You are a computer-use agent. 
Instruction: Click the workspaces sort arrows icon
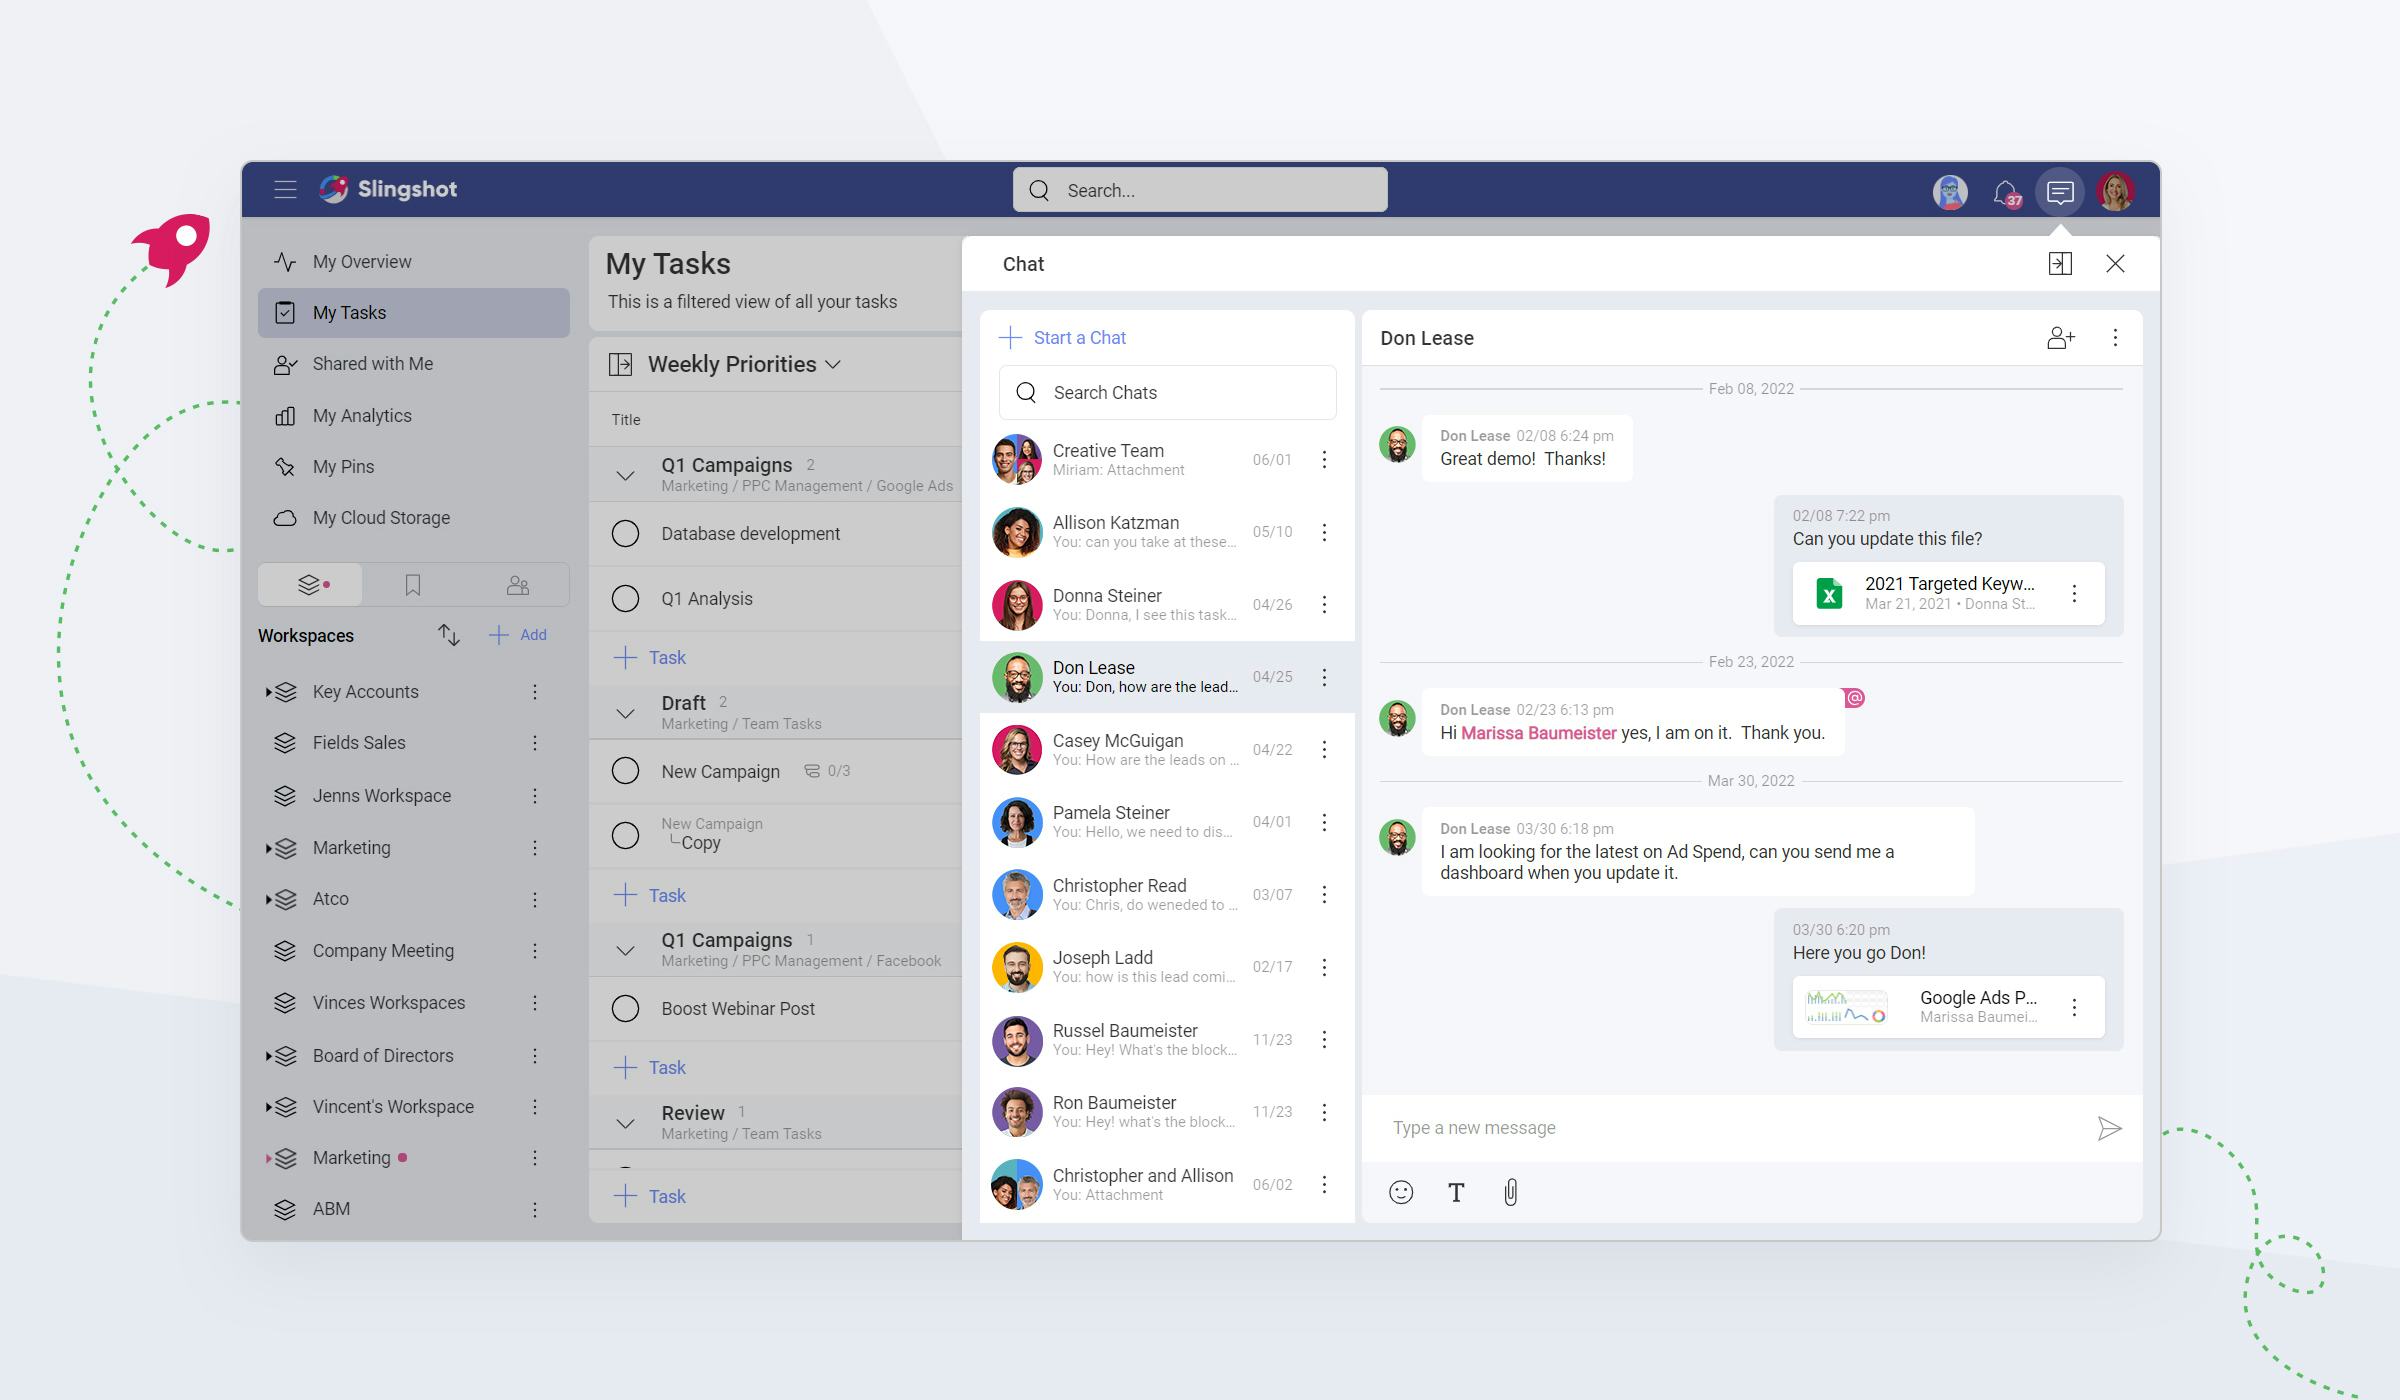point(448,635)
